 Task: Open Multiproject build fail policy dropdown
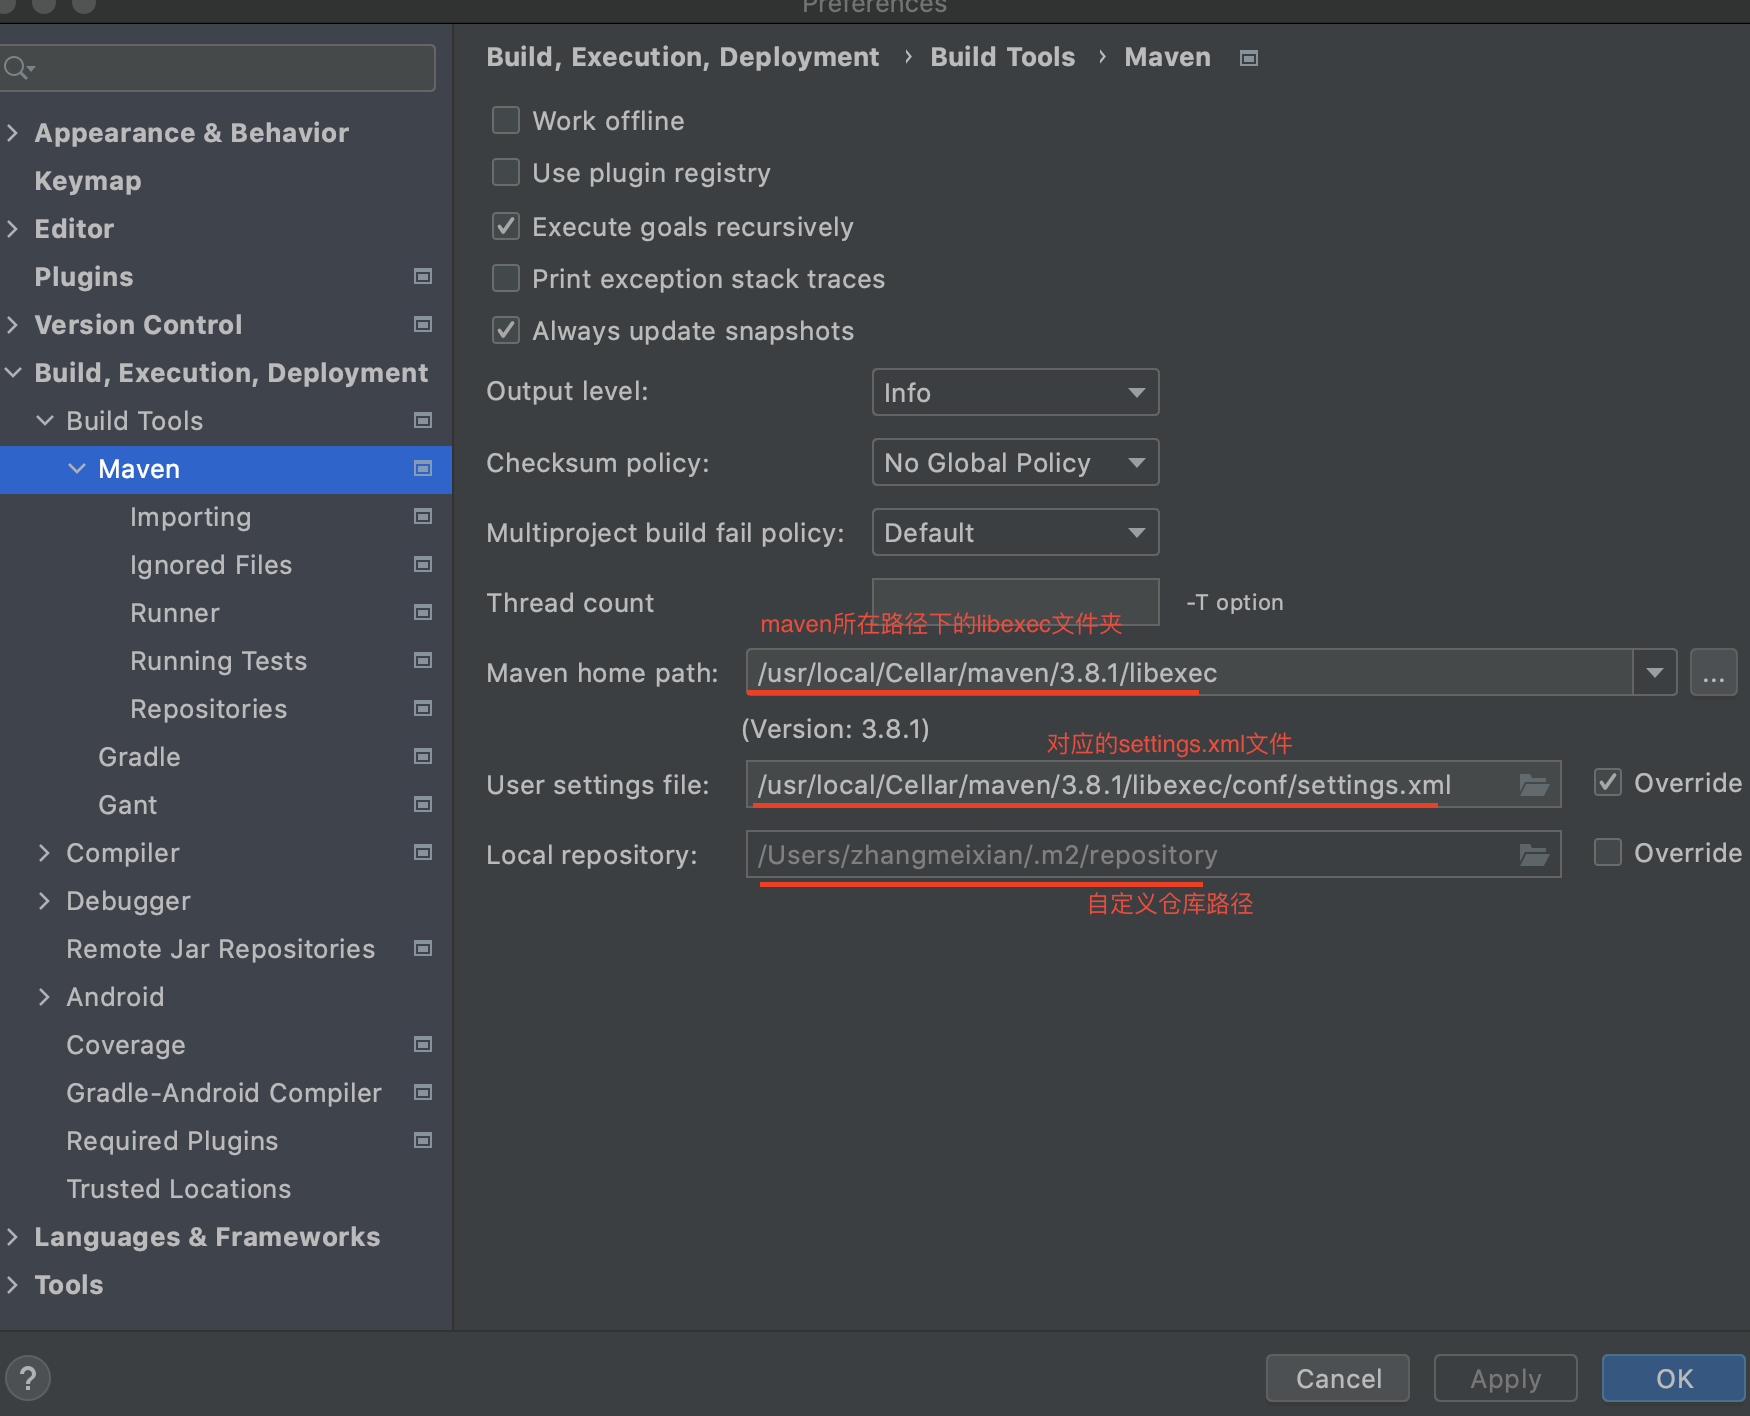click(x=1015, y=532)
